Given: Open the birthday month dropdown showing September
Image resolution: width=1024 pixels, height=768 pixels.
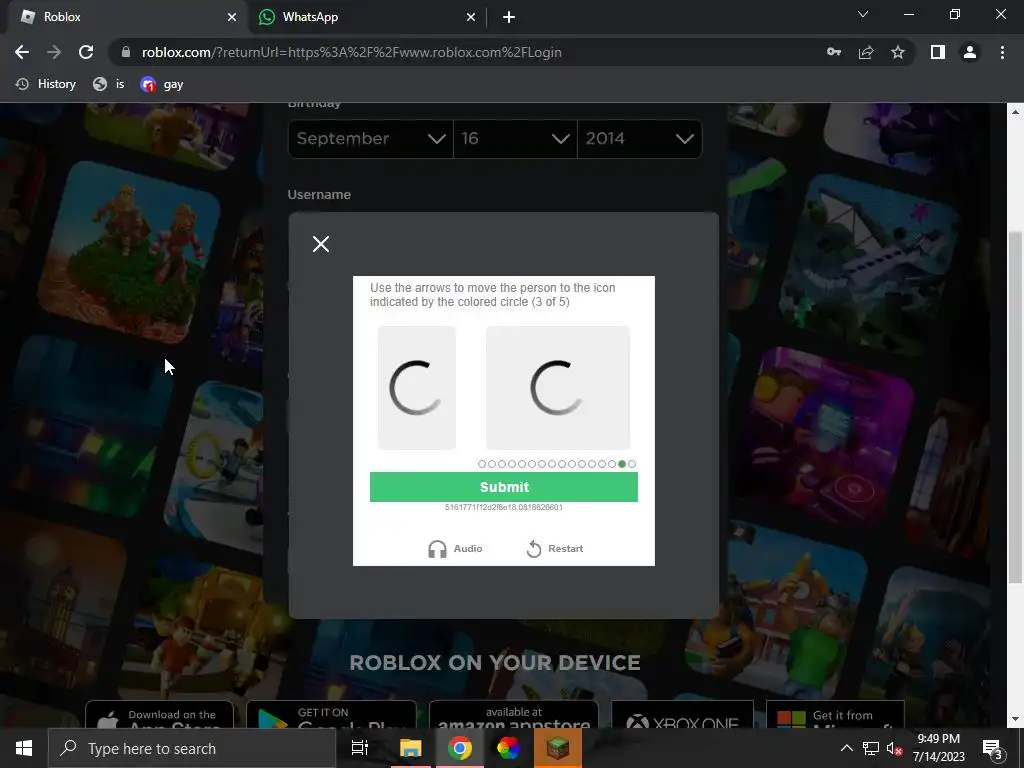Looking at the screenshot, I should pos(370,138).
